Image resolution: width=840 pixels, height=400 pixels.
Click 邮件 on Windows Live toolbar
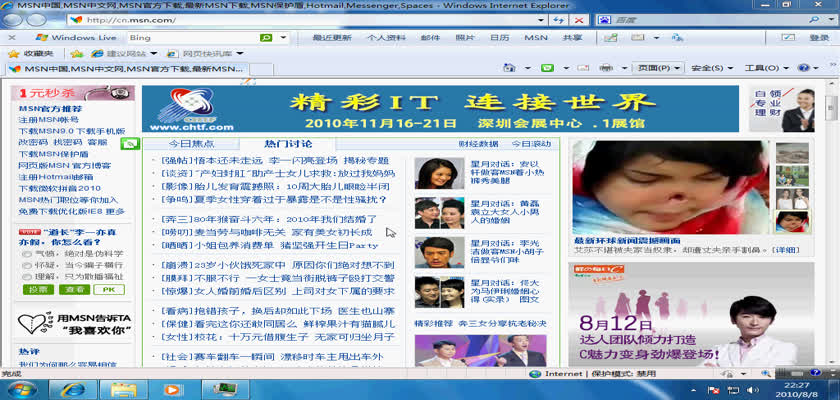[430, 38]
